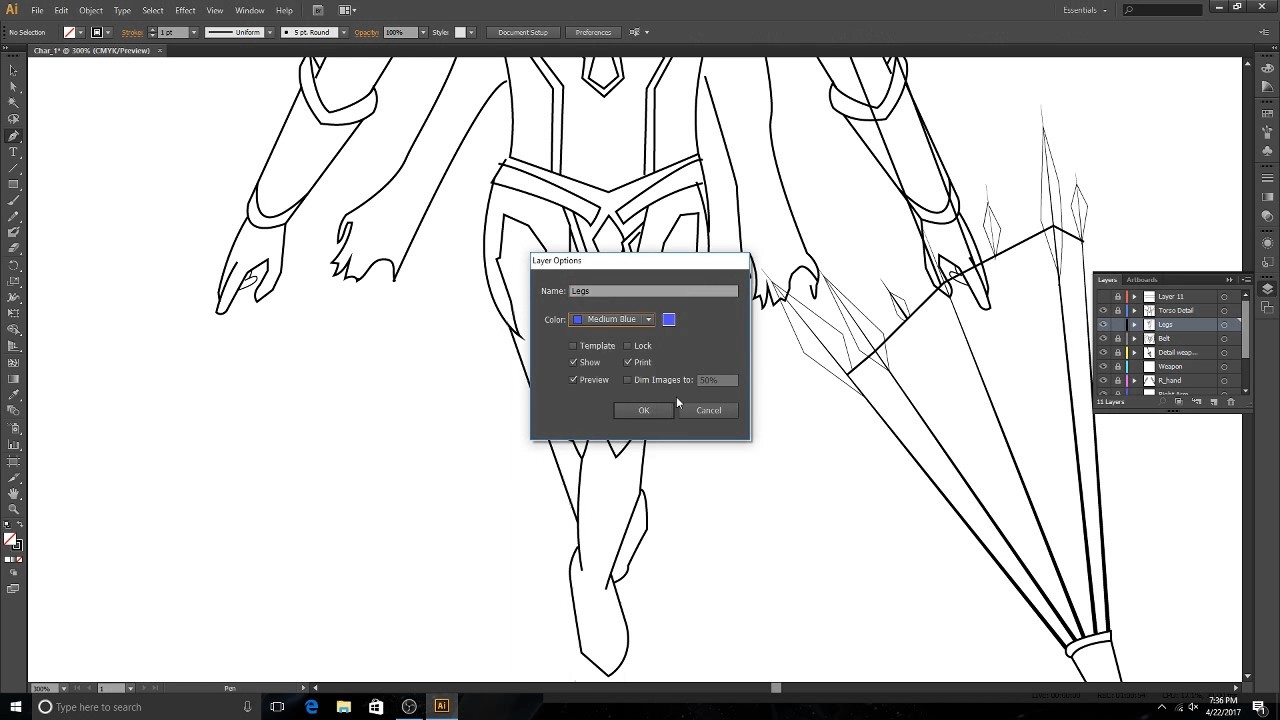Click the Document Setup button
Viewport: 1280px width, 720px height.
tap(523, 33)
